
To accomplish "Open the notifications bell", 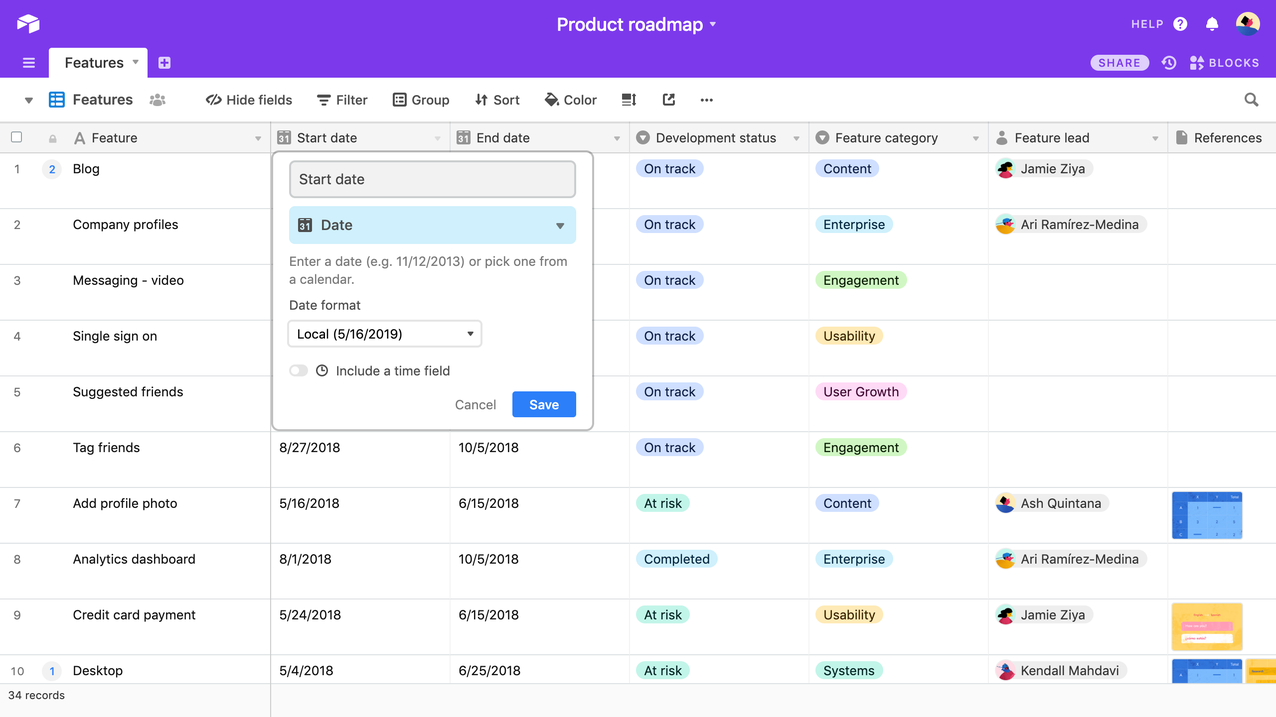I will (x=1212, y=24).
